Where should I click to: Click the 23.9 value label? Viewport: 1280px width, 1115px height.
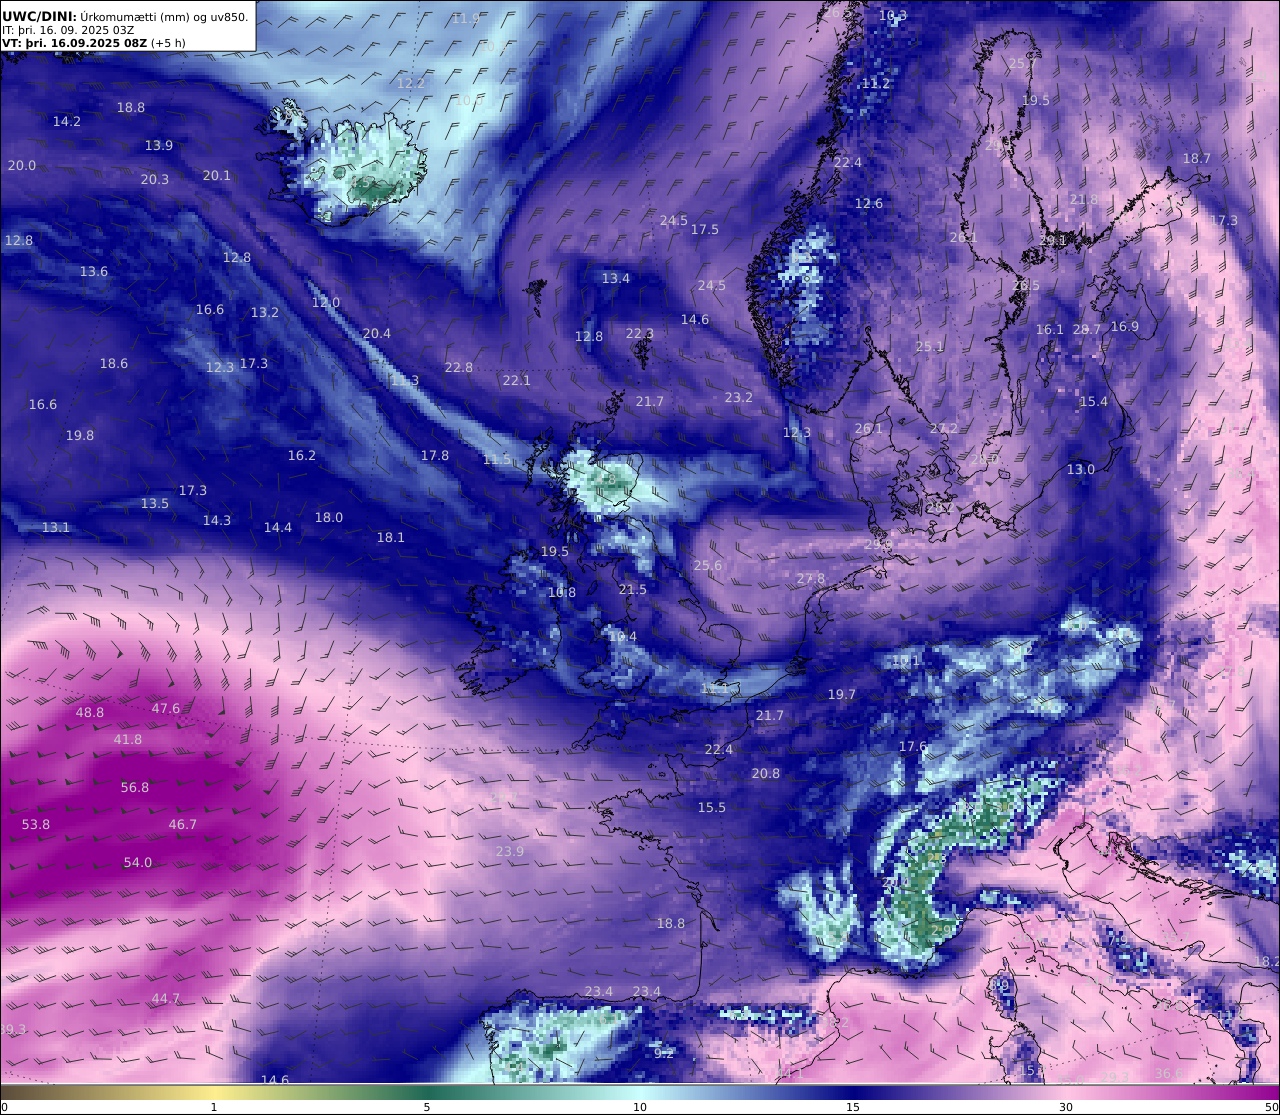pyautogui.click(x=510, y=852)
